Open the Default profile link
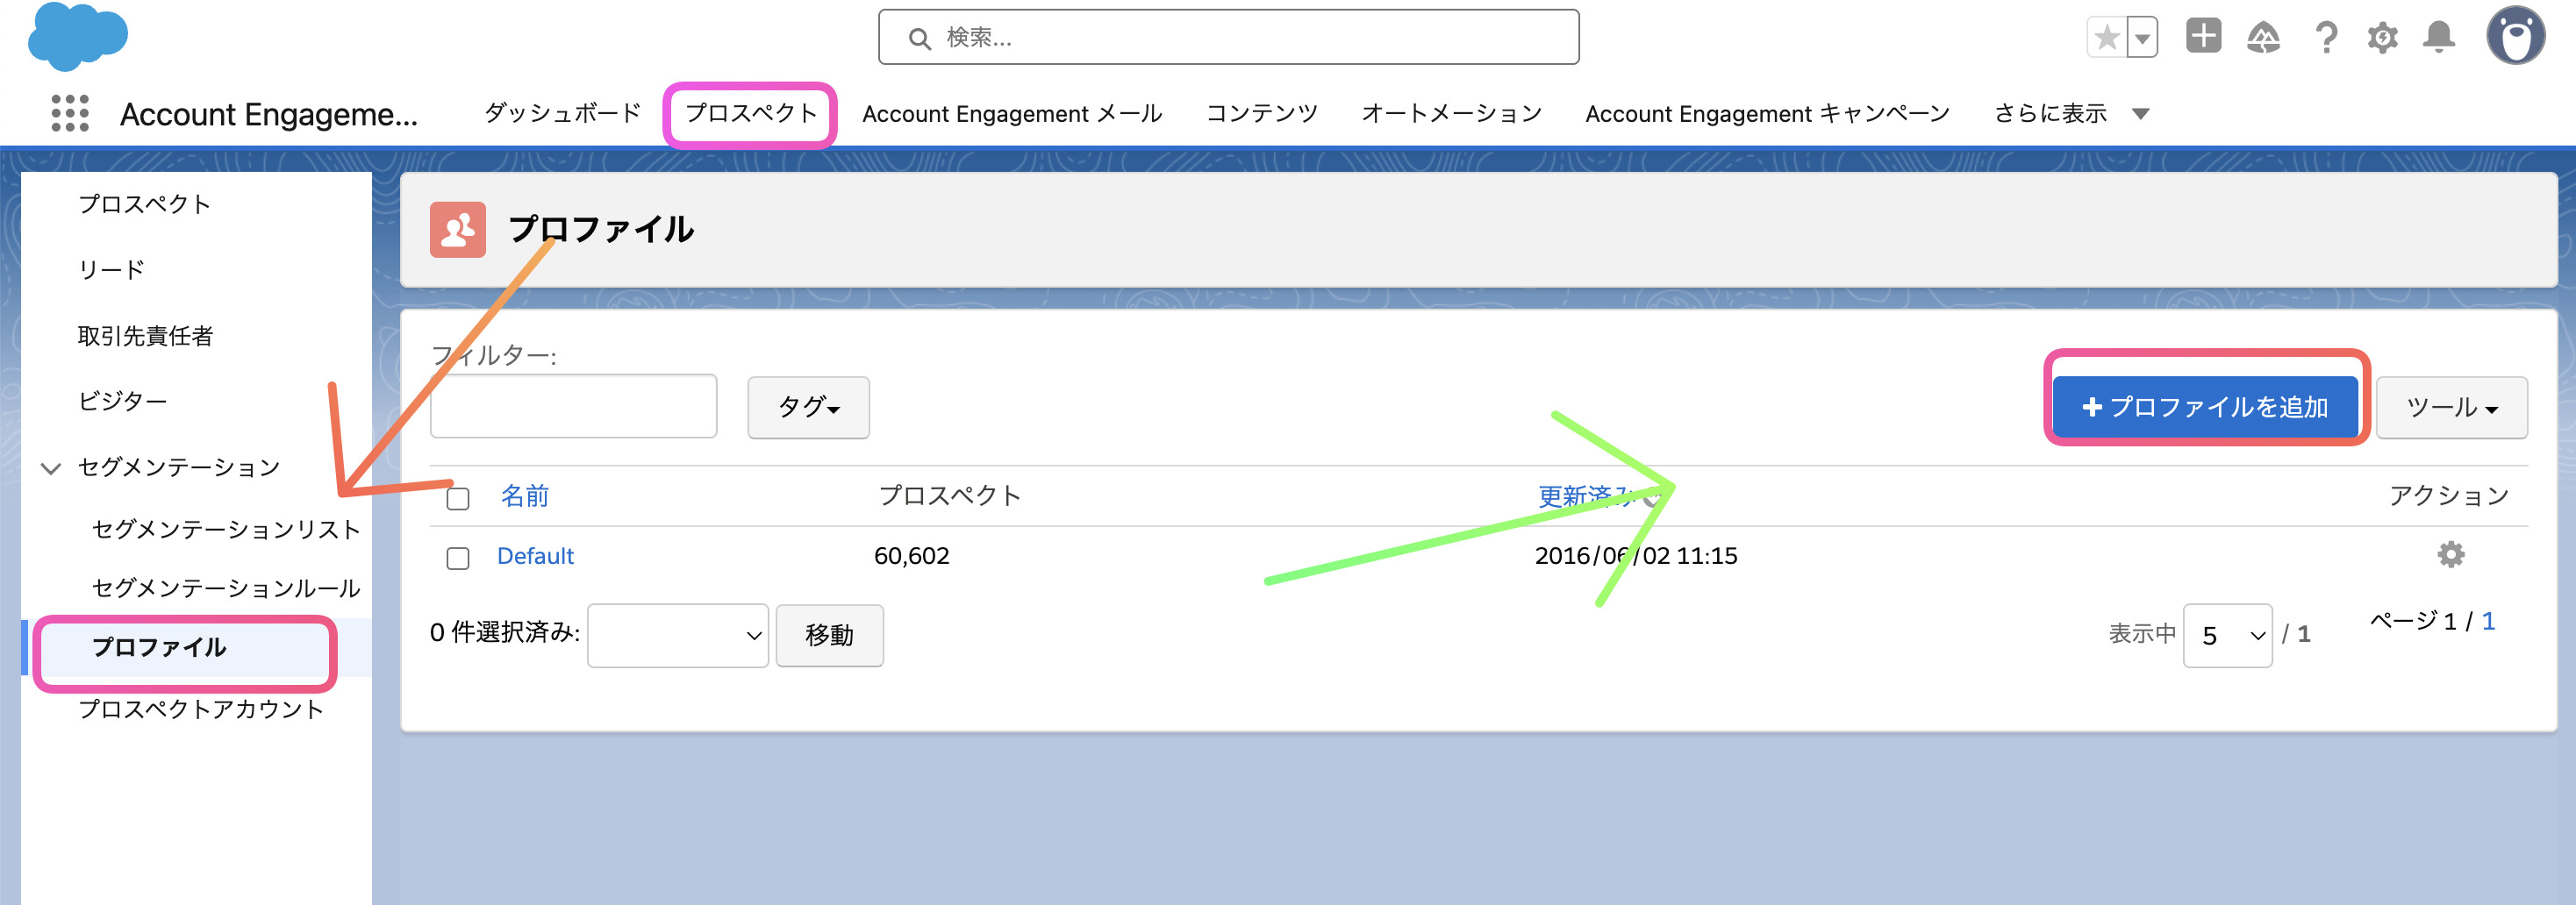2576x905 pixels. point(535,556)
